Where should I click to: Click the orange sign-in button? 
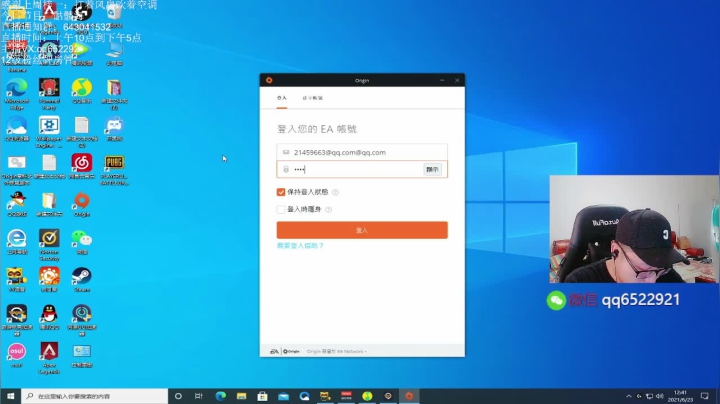tap(362, 230)
